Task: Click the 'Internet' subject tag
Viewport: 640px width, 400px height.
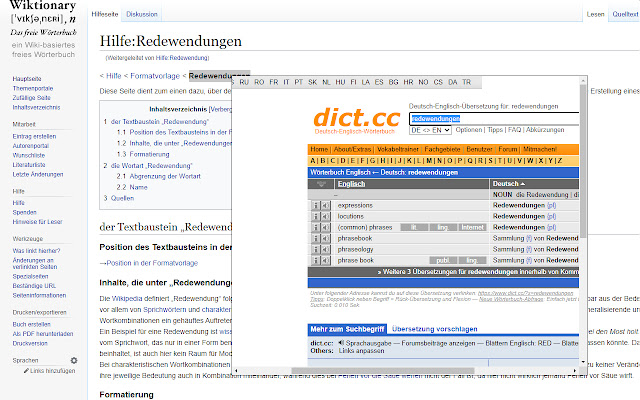Action: pyautogui.click(x=472, y=227)
